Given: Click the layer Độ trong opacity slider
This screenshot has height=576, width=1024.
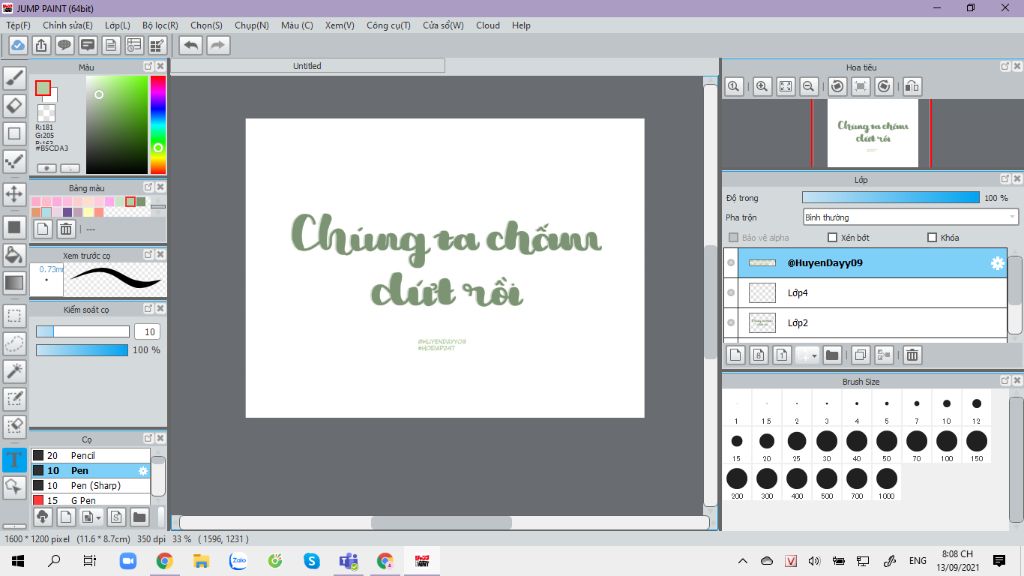Looking at the screenshot, I should (x=891, y=197).
